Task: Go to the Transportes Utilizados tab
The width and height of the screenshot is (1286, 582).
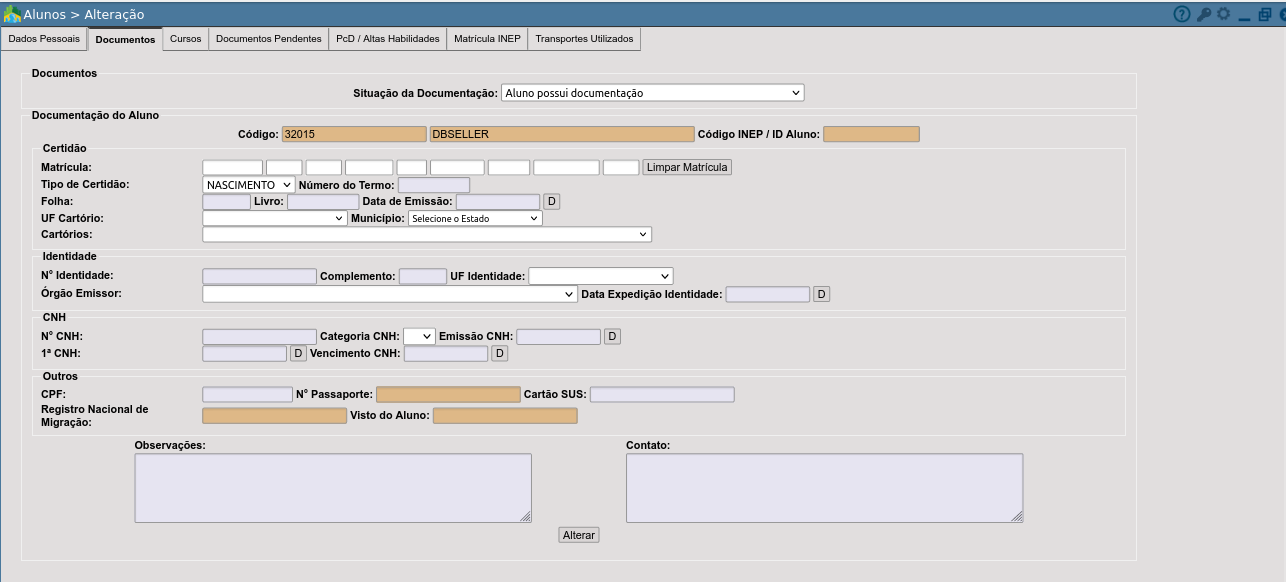Action: click(584, 39)
